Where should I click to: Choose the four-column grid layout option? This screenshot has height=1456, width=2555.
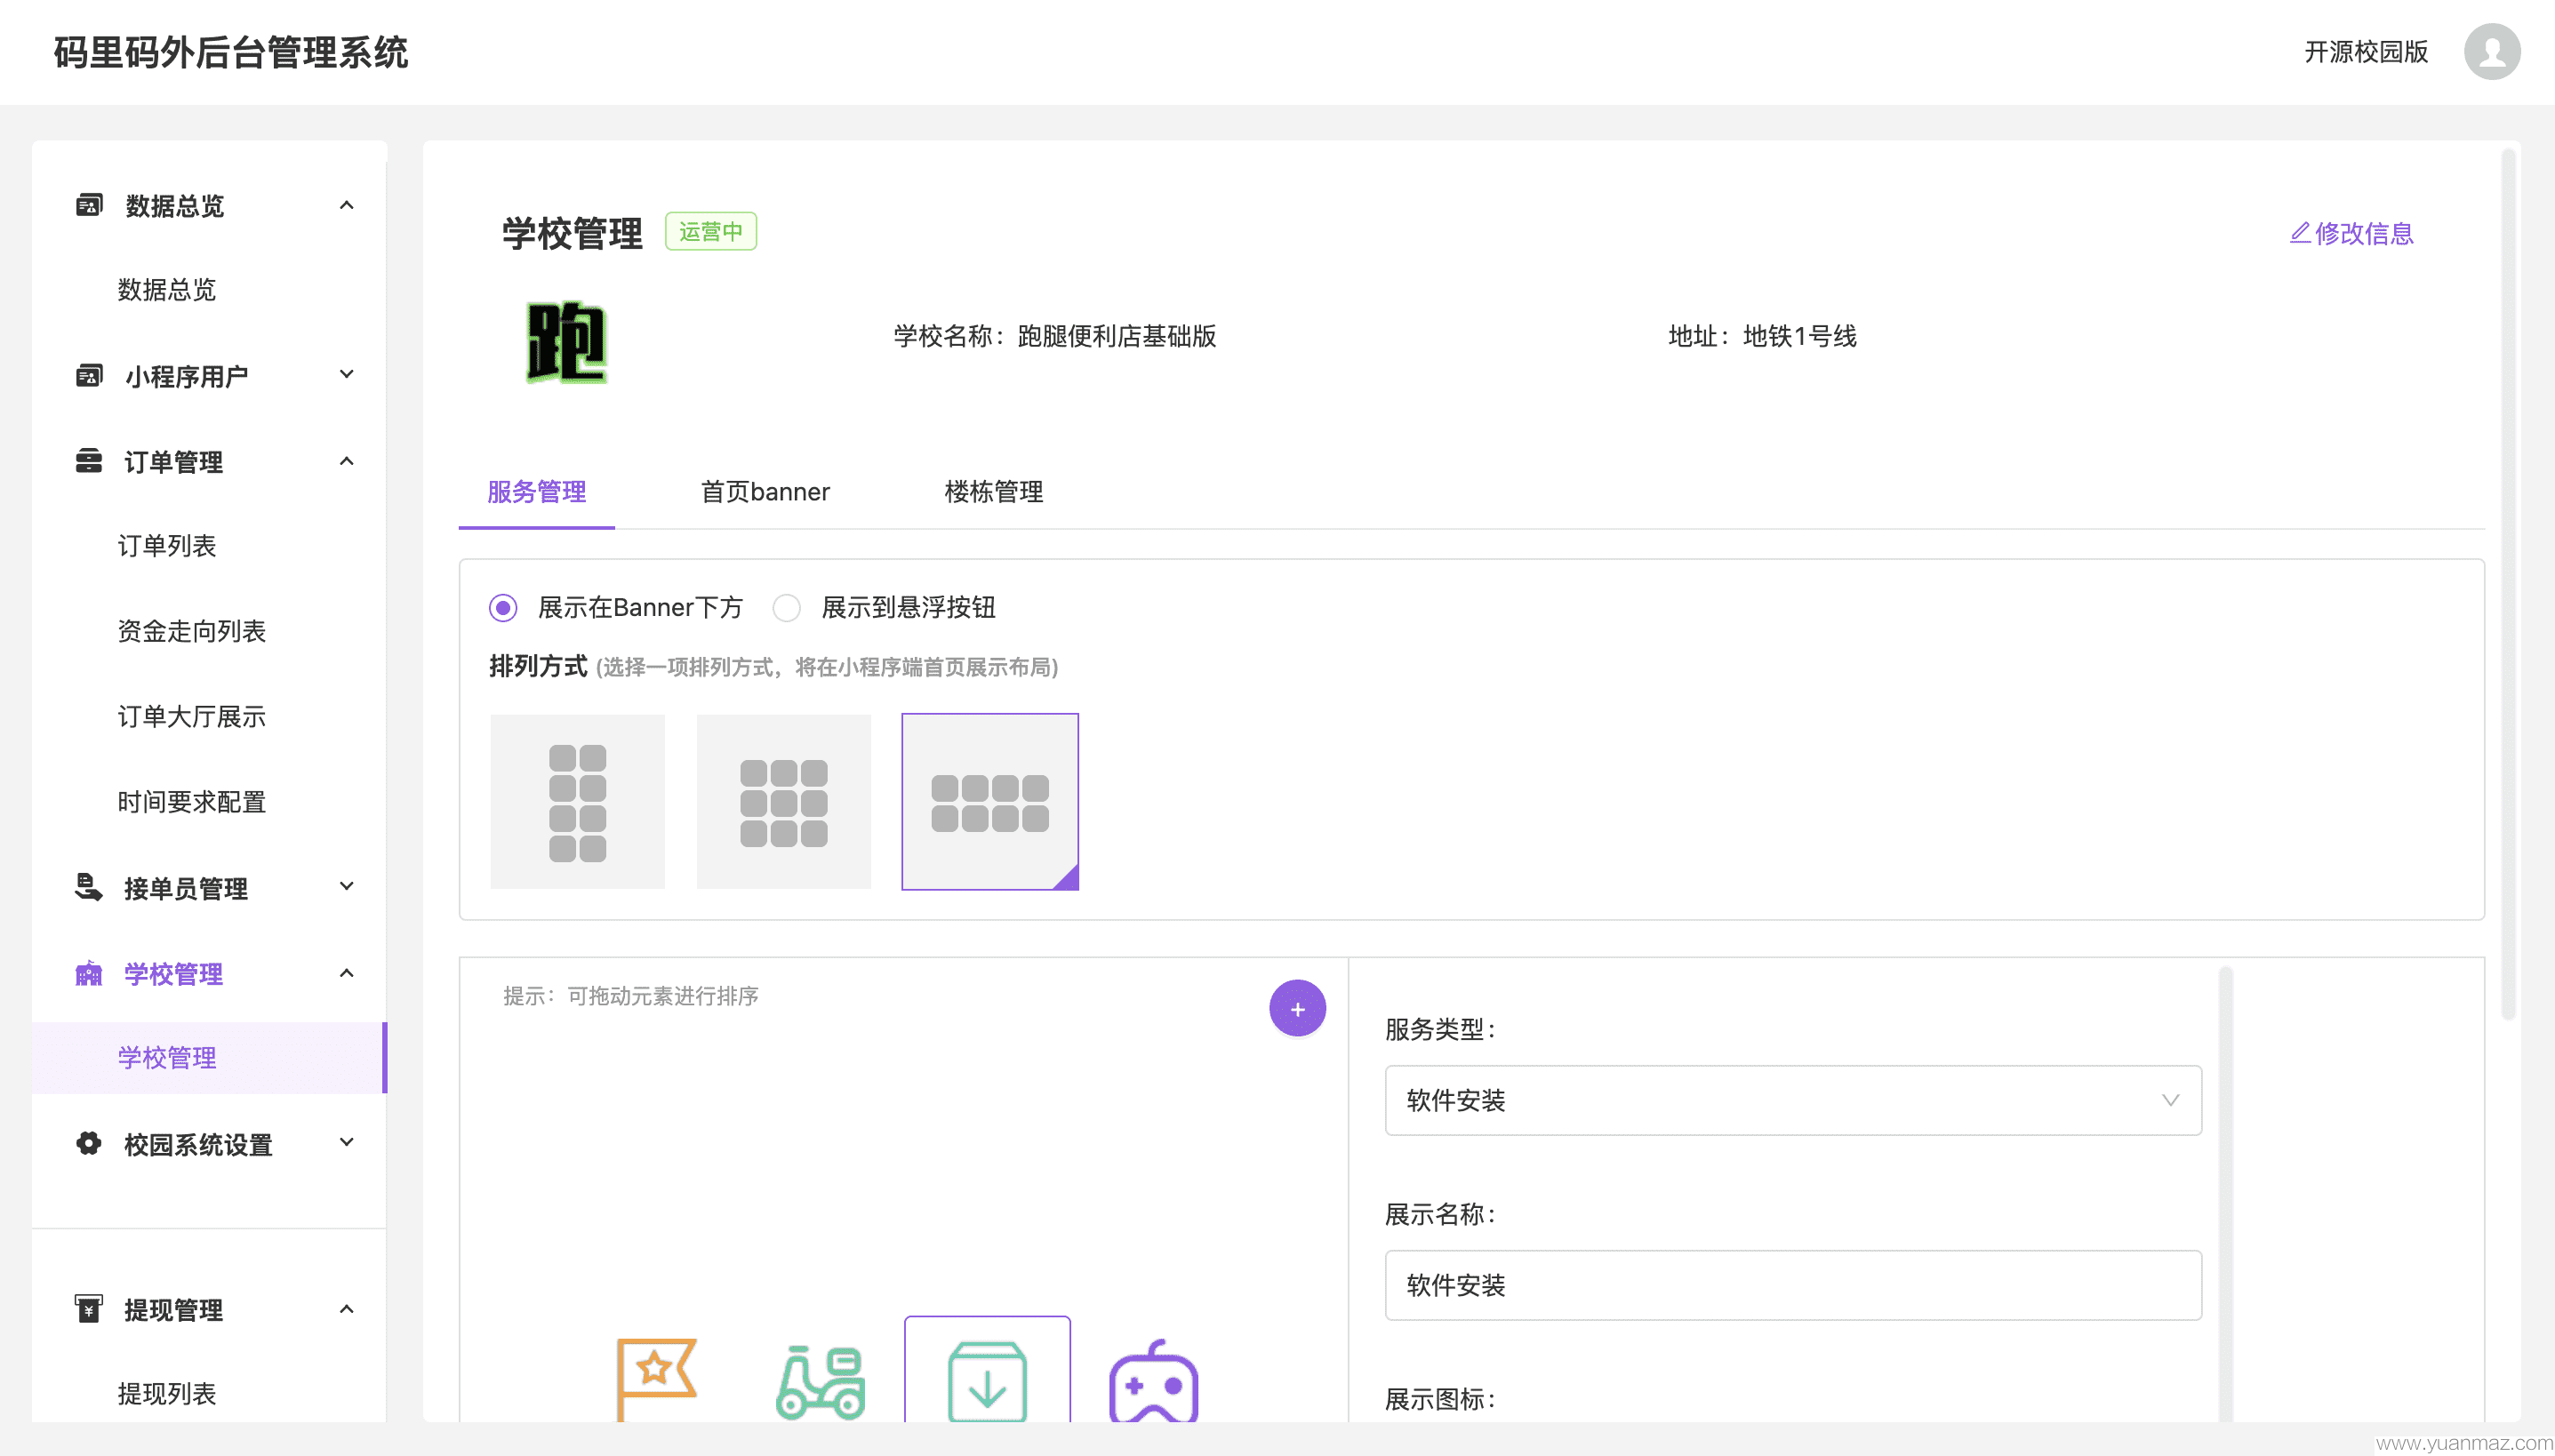[990, 801]
